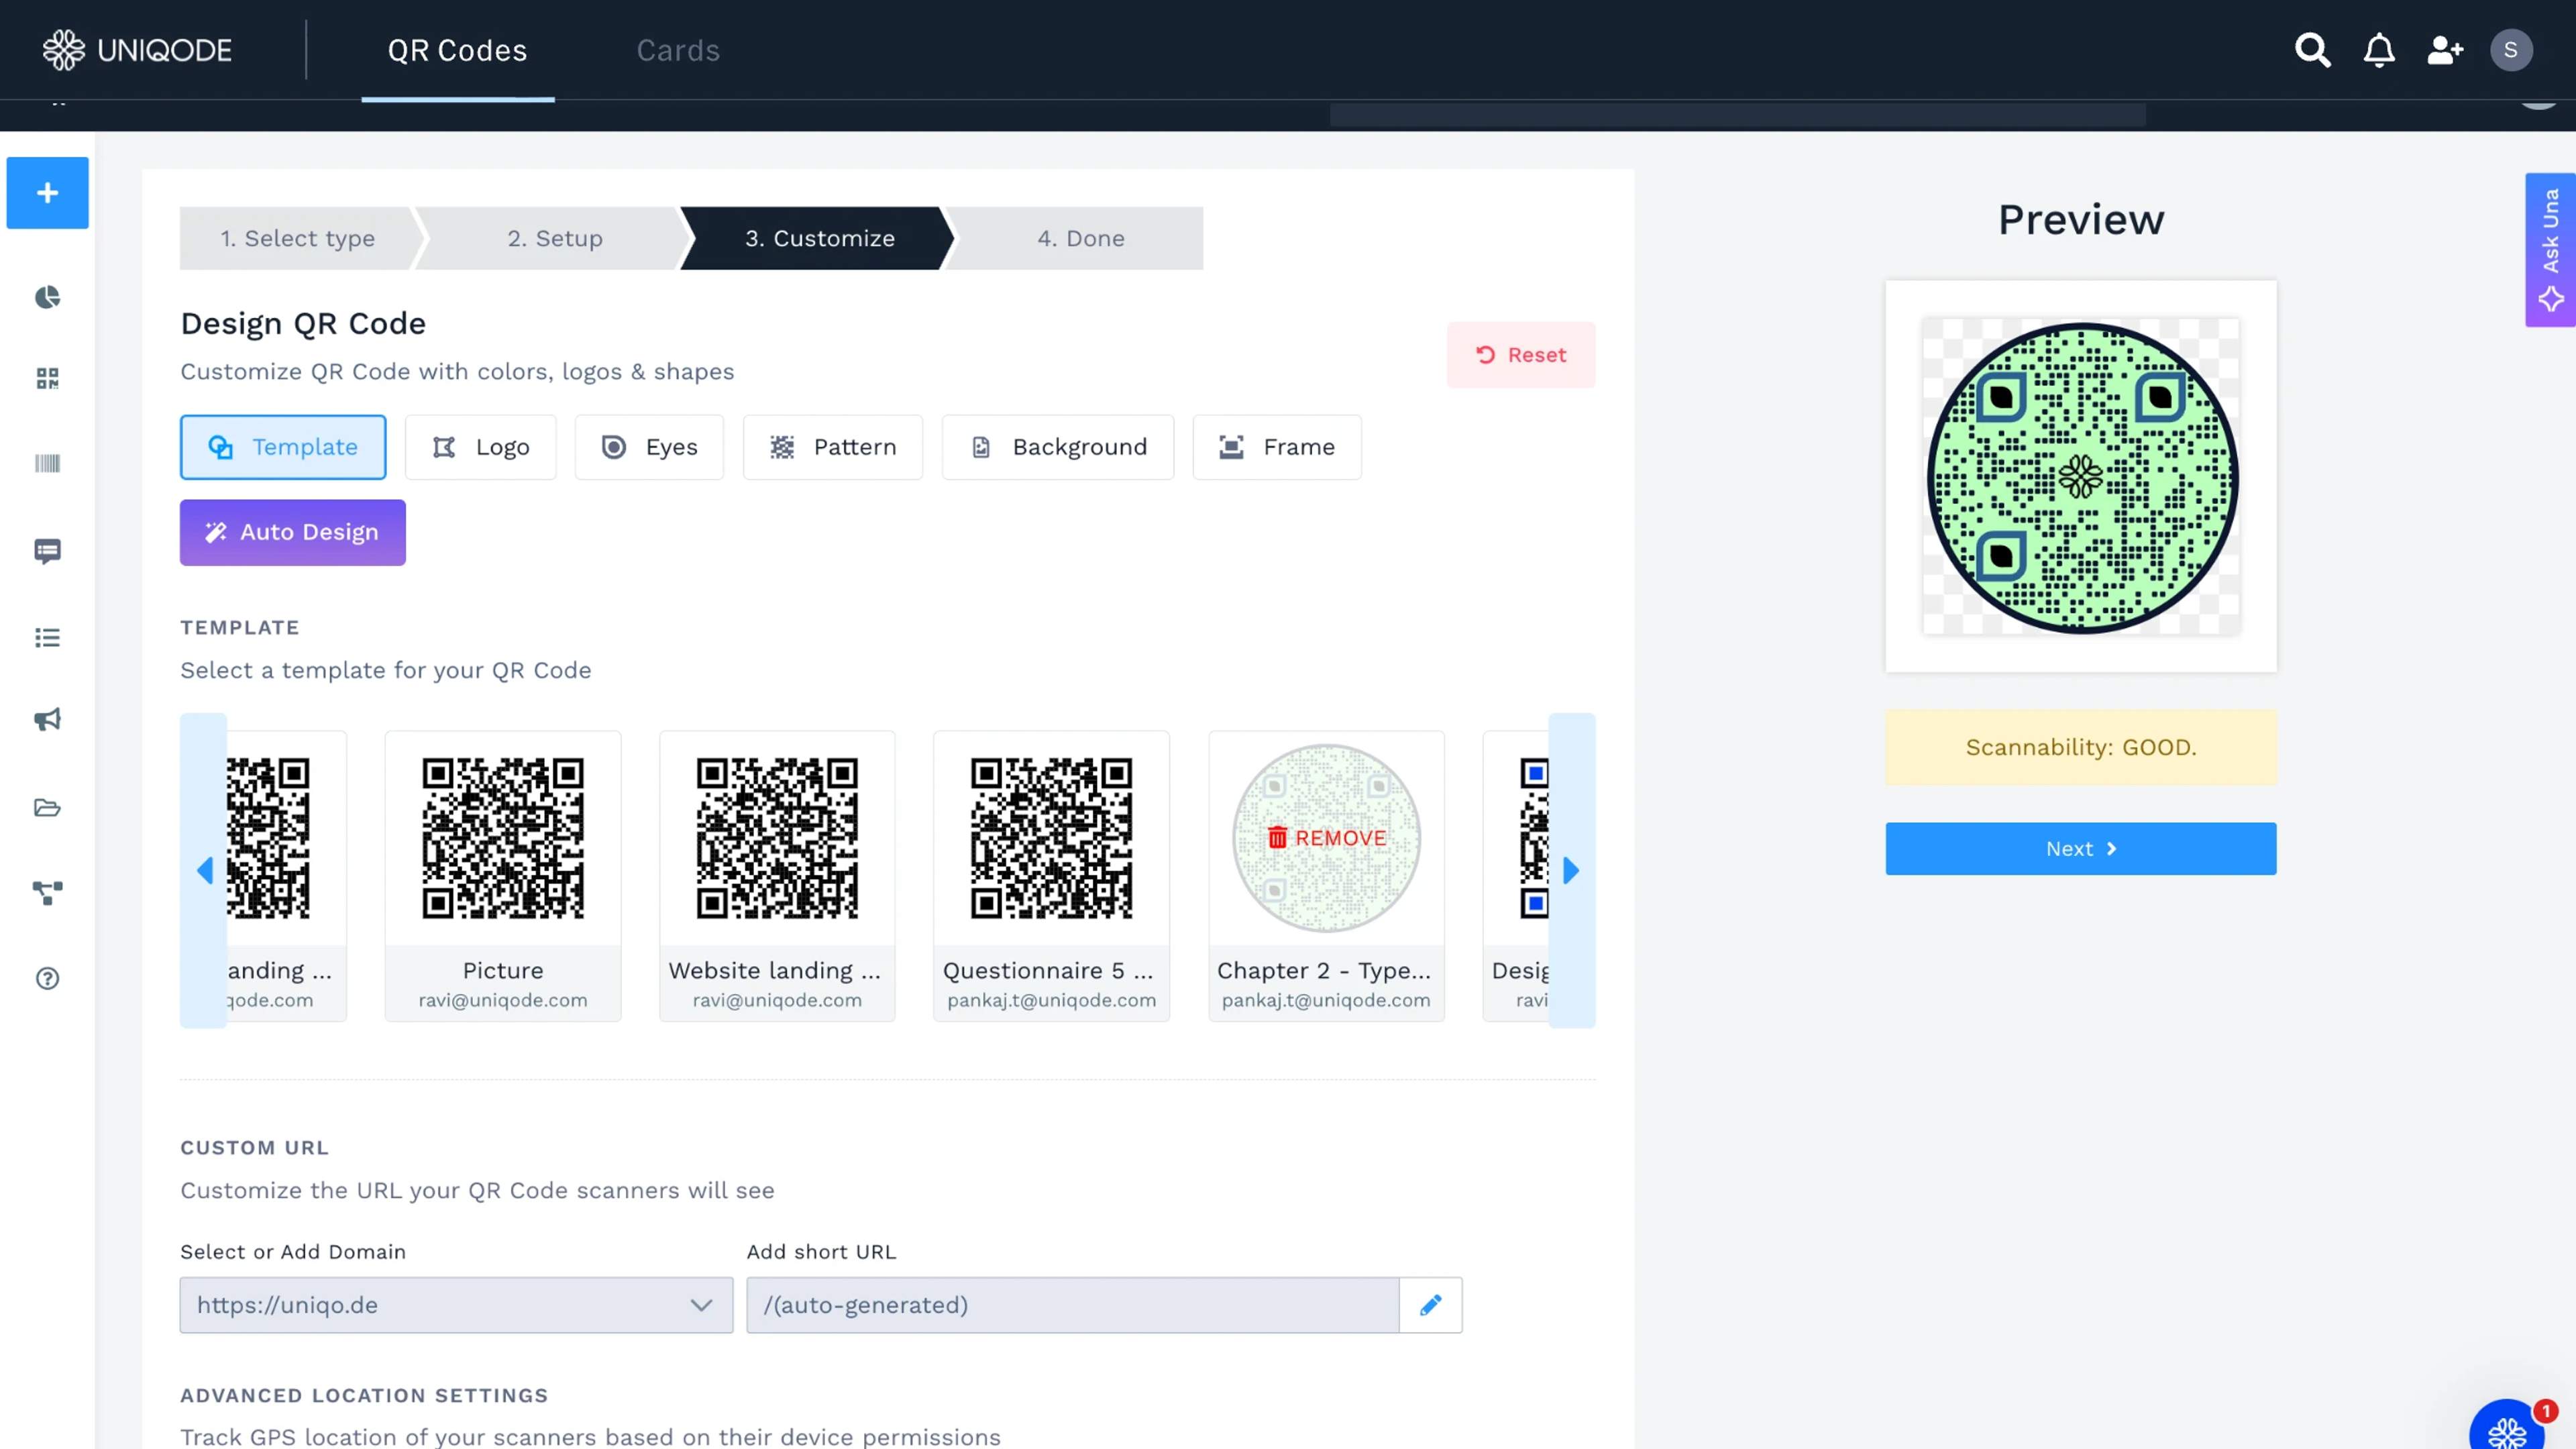2576x1449 pixels.
Task: Open notifications bell
Action: [x=2379, y=50]
